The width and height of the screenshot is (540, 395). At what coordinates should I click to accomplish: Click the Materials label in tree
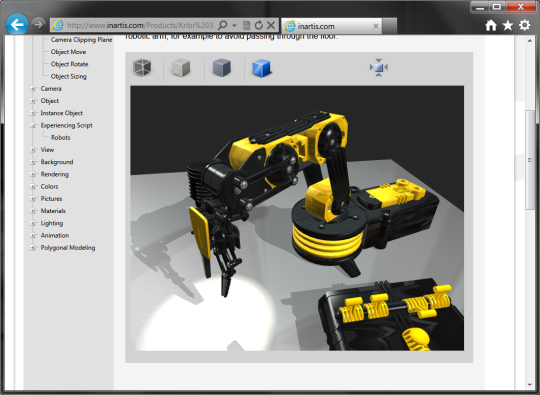(x=53, y=211)
